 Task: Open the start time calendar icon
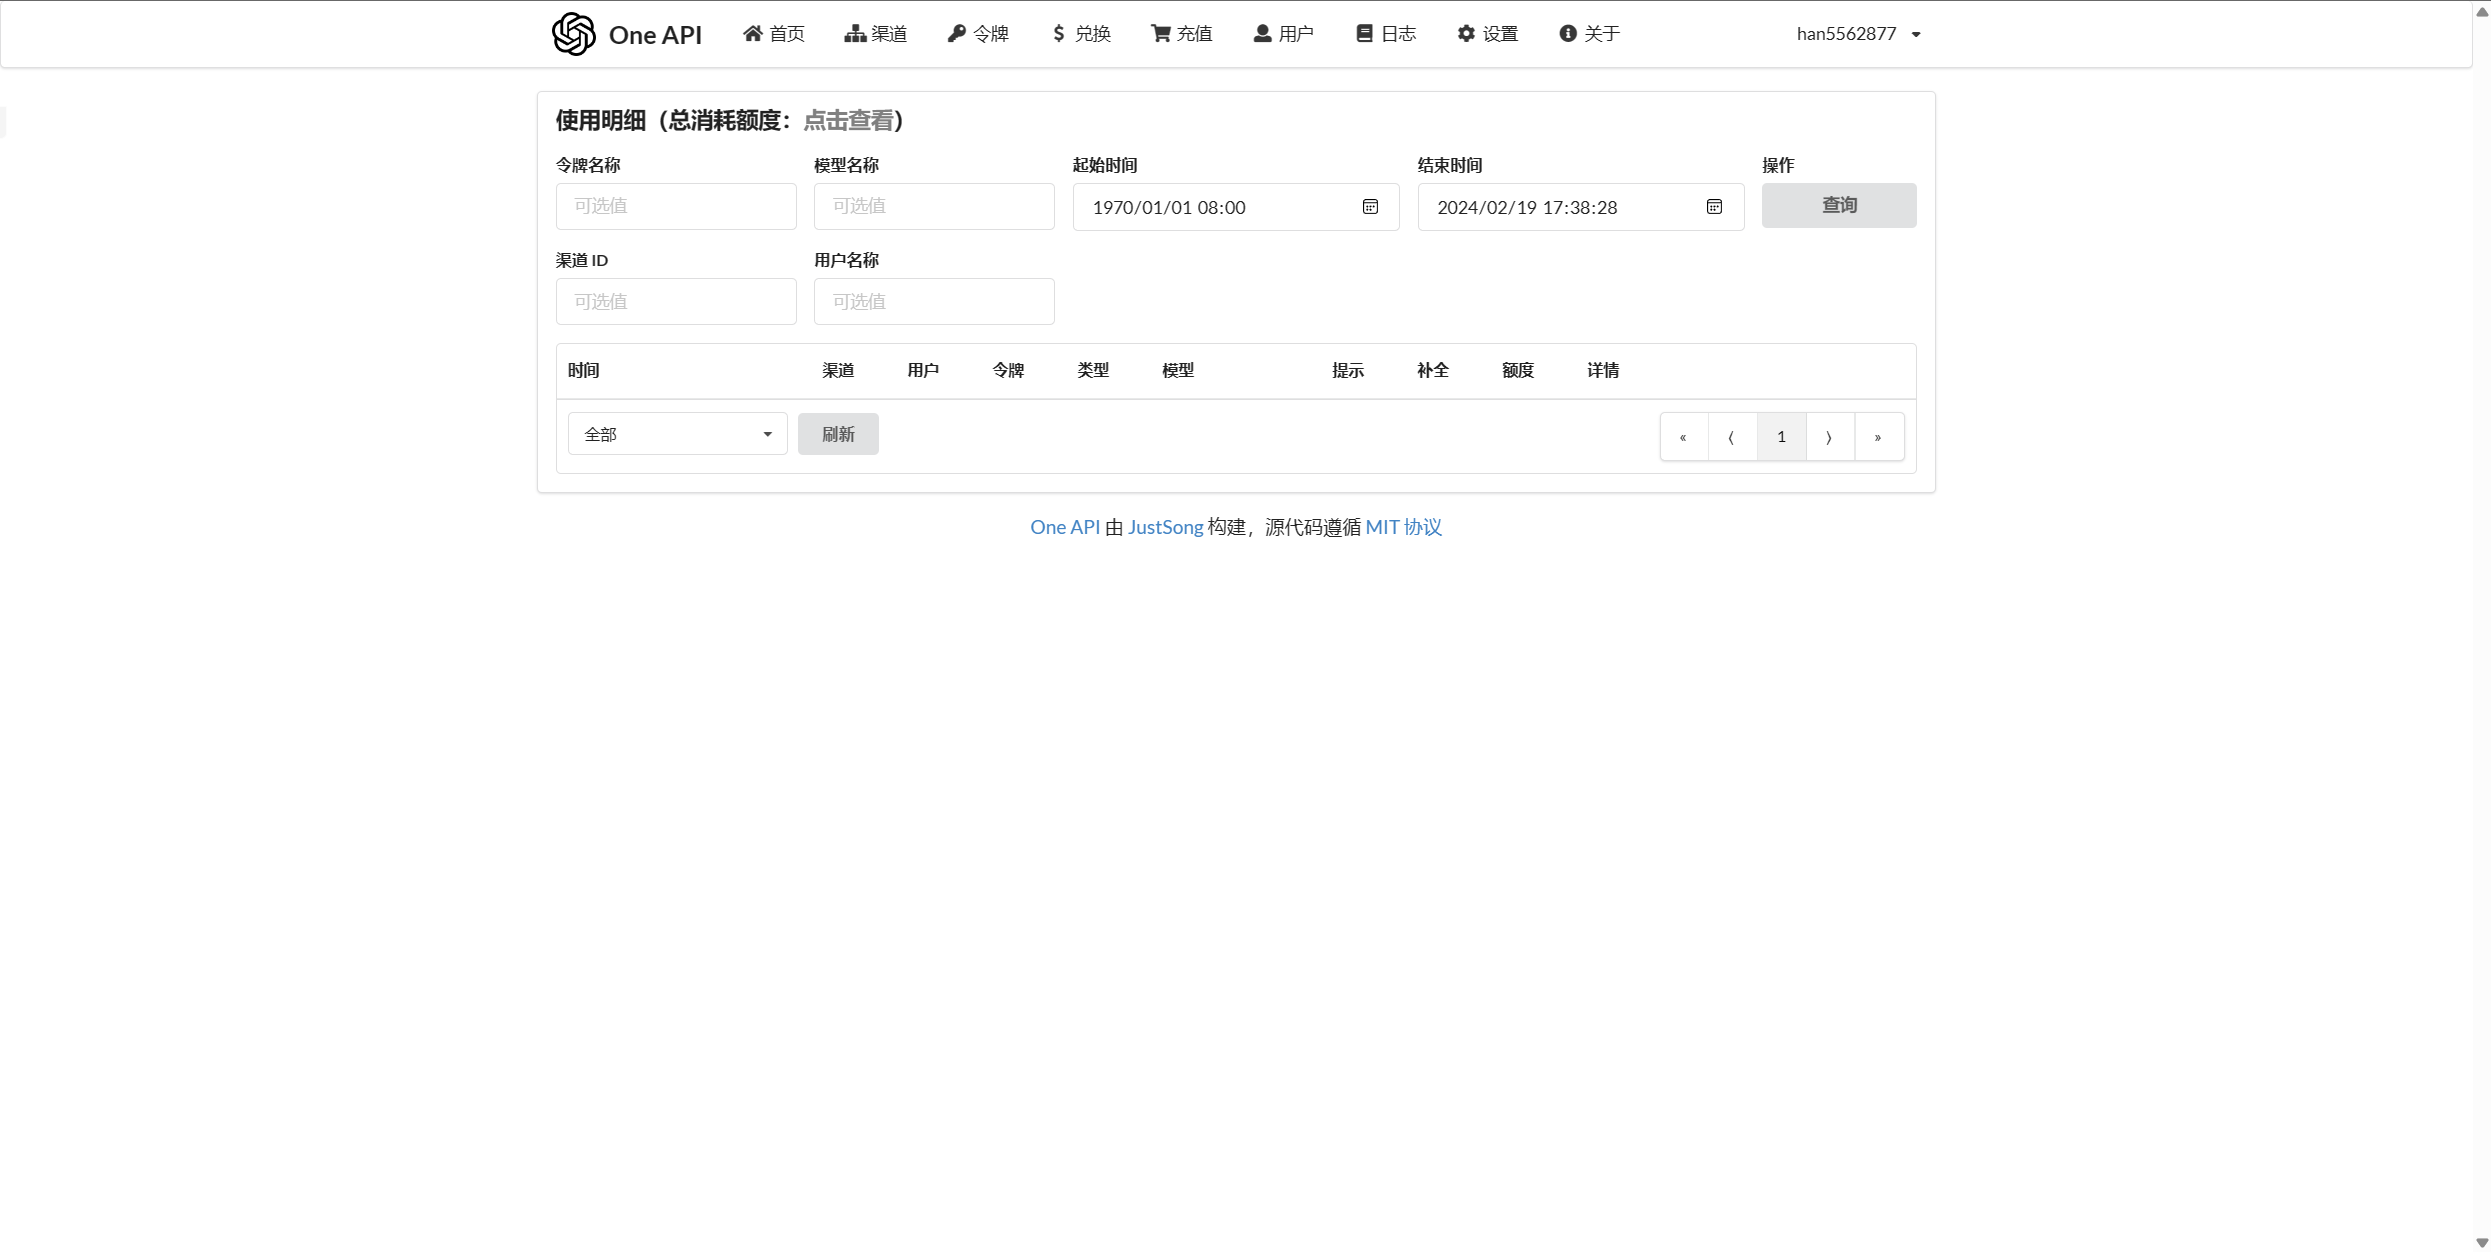(1370, 207)
